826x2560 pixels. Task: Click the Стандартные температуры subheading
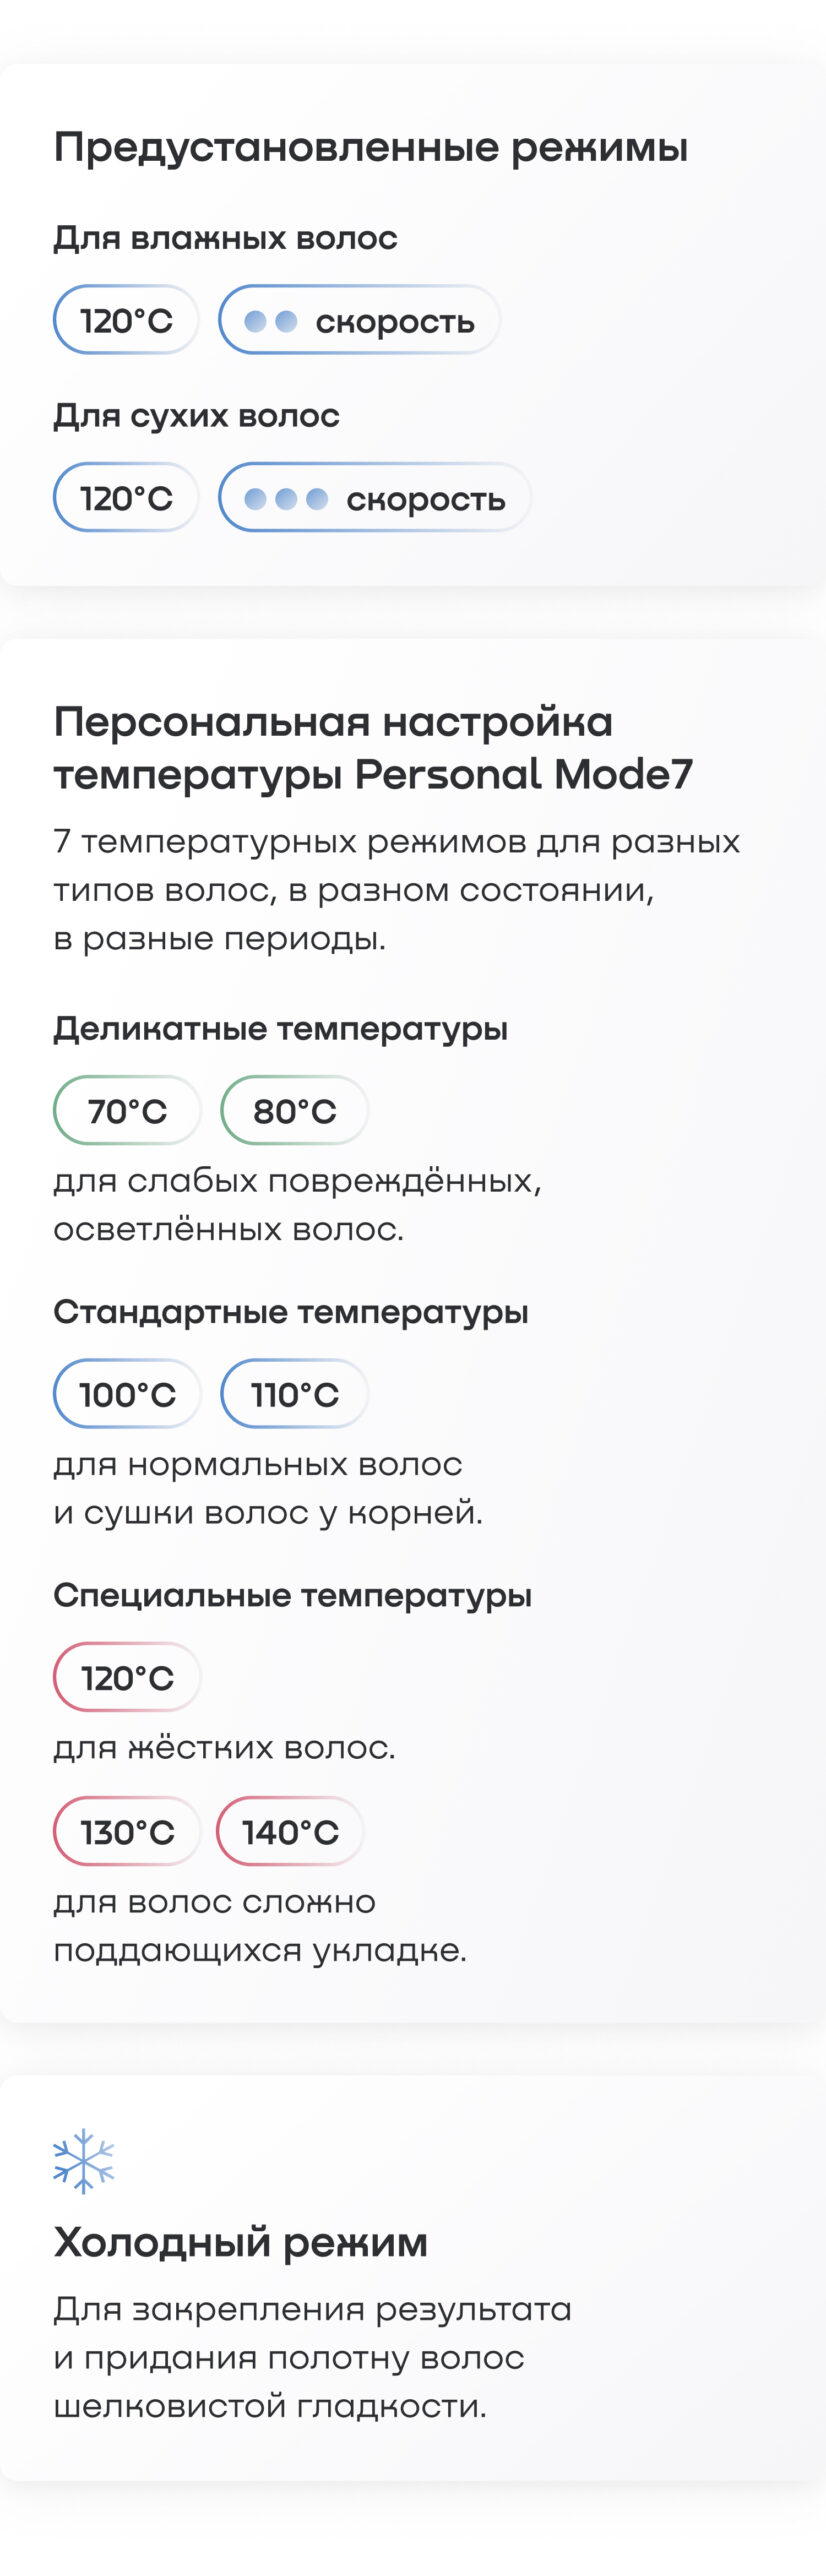(291, 1312)
